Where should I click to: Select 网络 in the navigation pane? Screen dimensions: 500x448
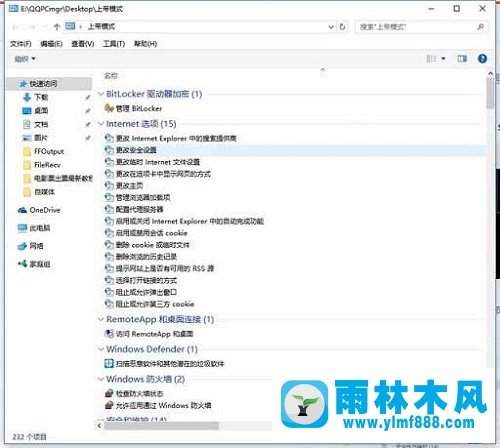coord(30,246)
